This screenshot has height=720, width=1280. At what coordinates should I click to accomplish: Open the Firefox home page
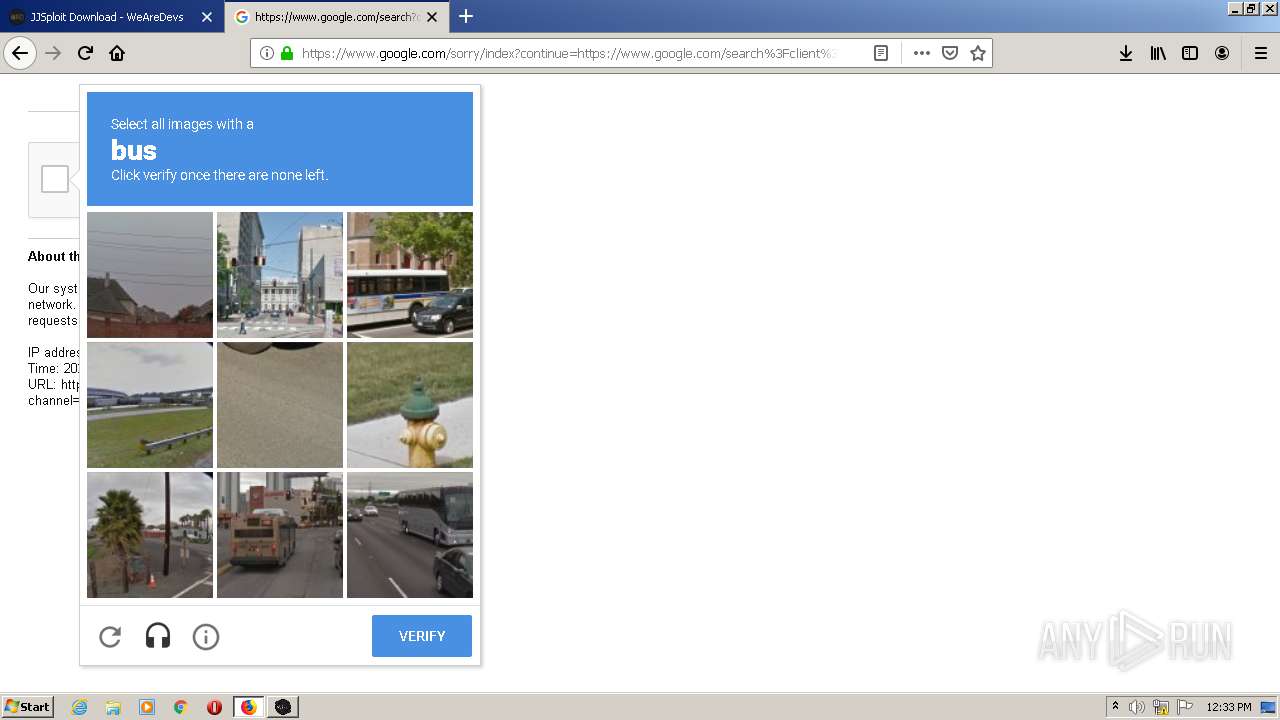(117, 53)
